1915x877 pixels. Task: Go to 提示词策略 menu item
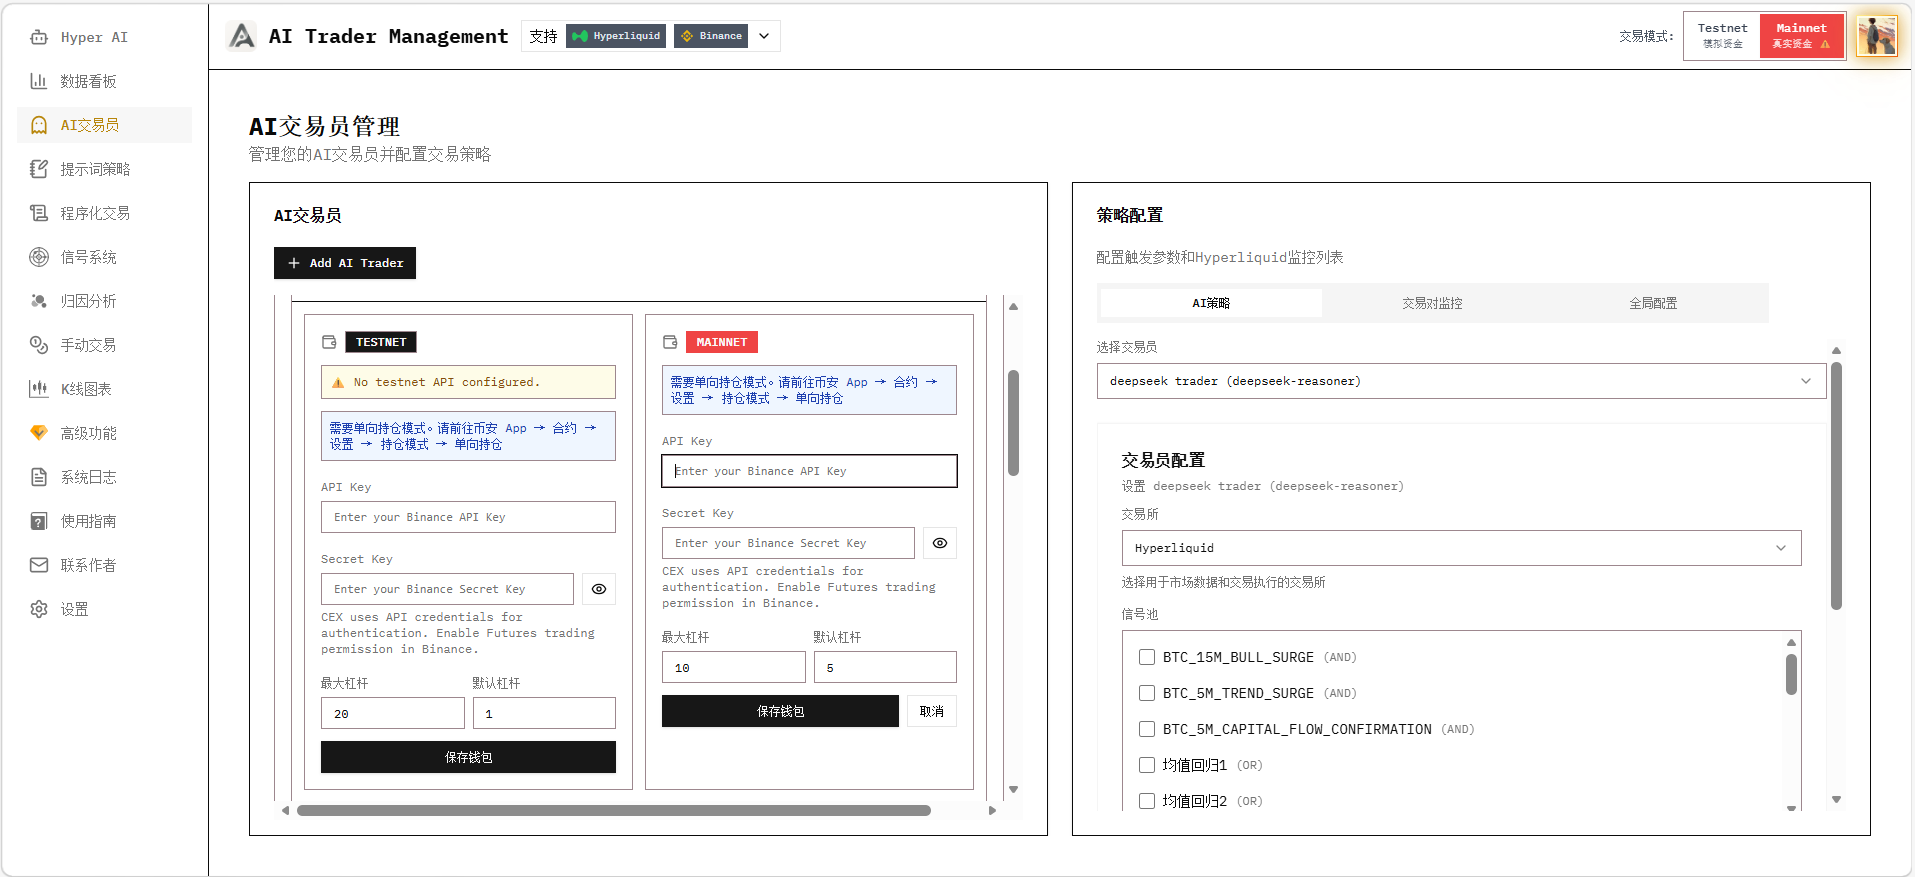pos(105,169)
